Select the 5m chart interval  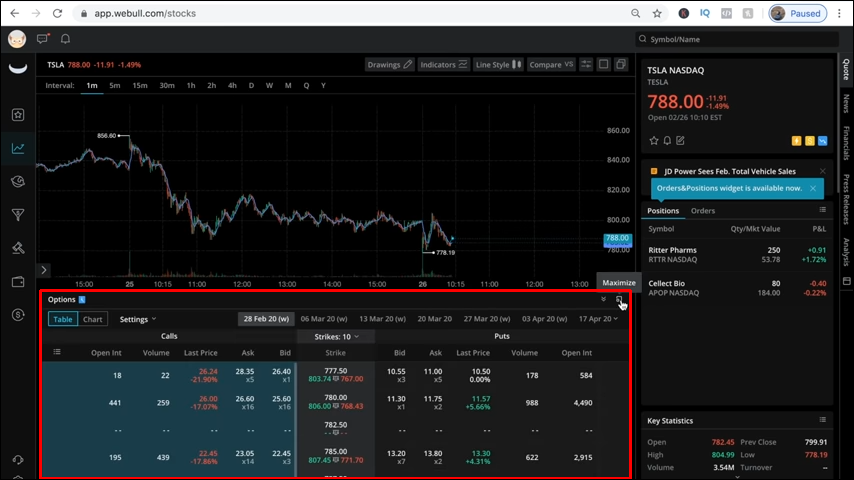click(114, 86)
